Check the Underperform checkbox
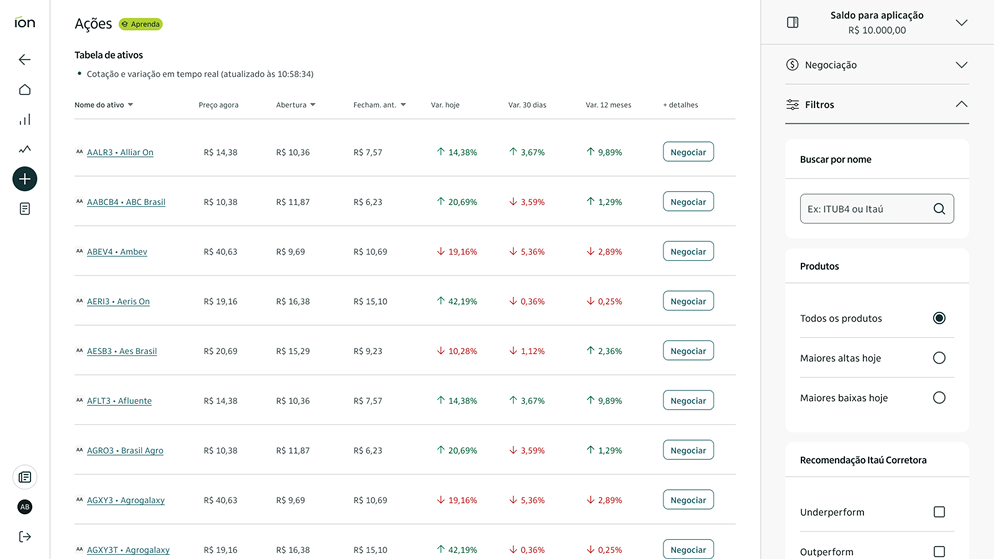 tap(939, 512)
